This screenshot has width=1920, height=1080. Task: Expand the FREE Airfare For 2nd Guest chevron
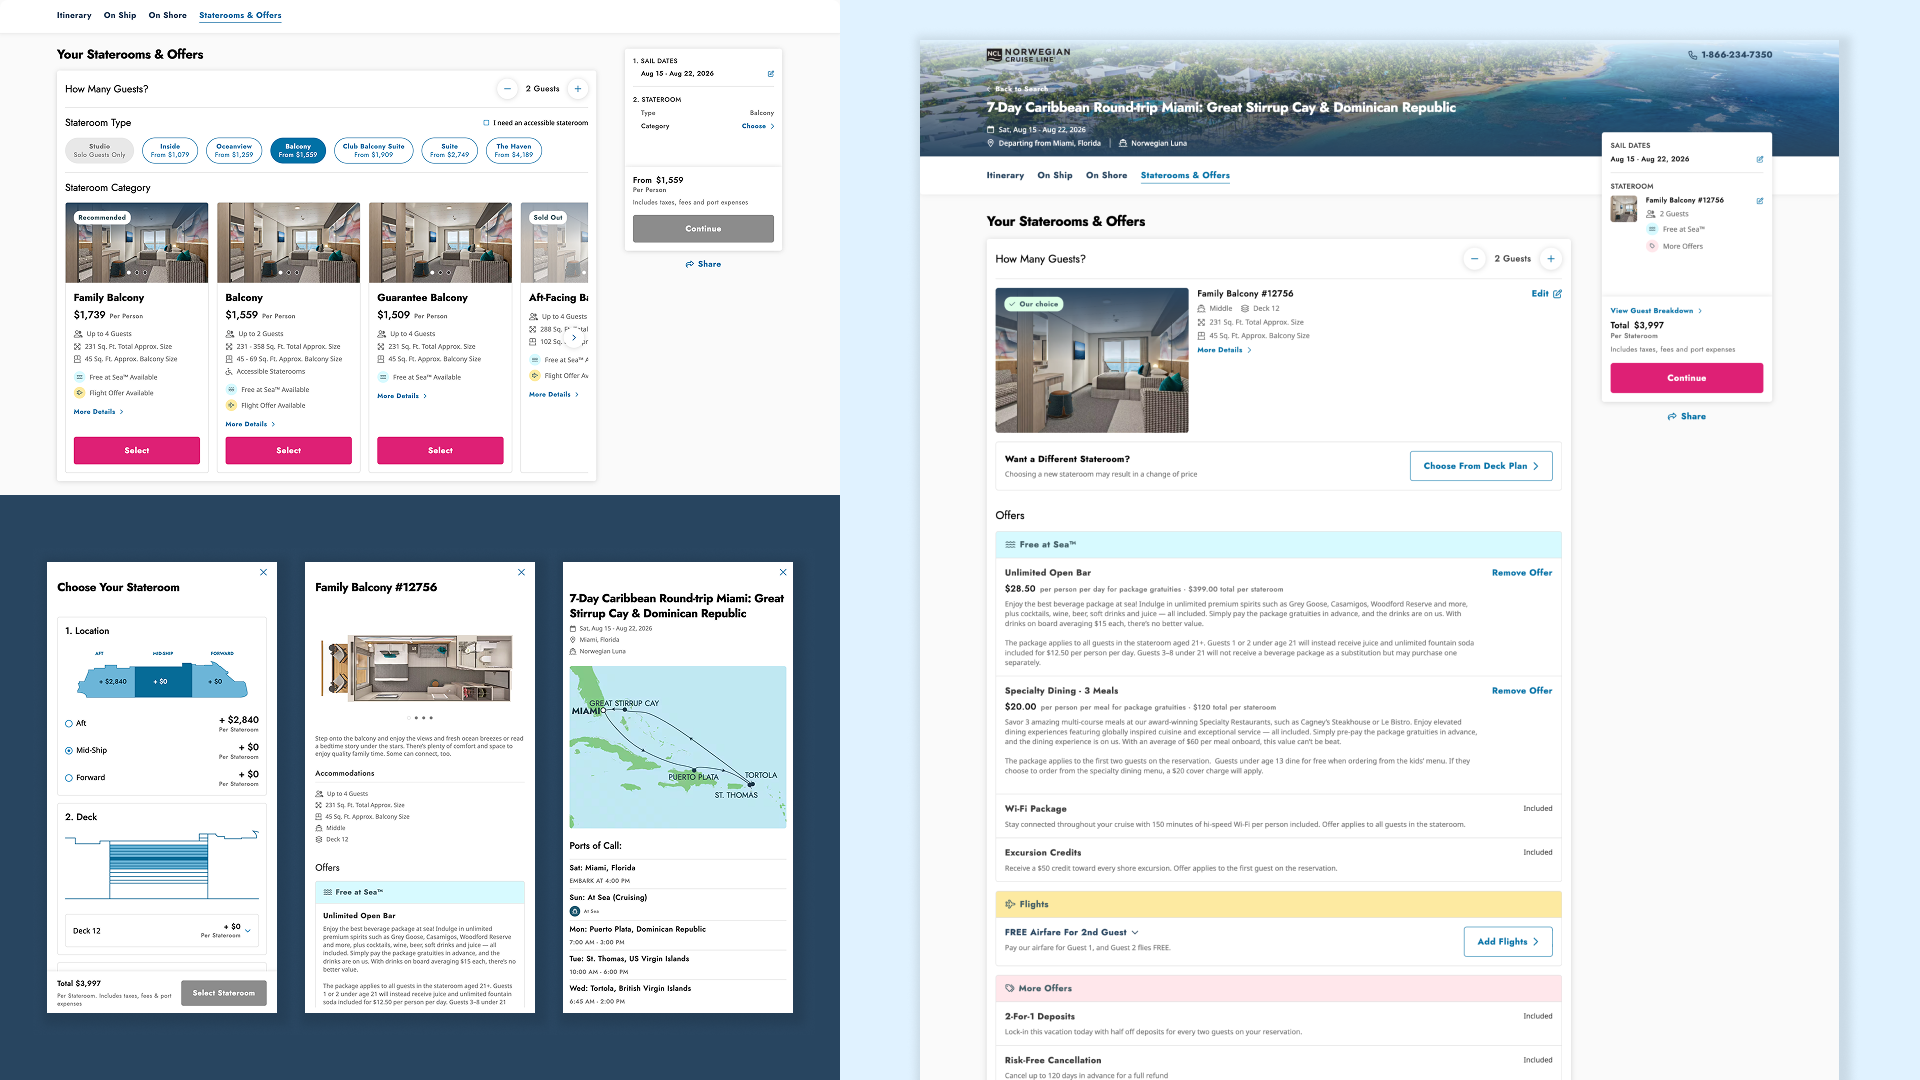click(1135, 932)
